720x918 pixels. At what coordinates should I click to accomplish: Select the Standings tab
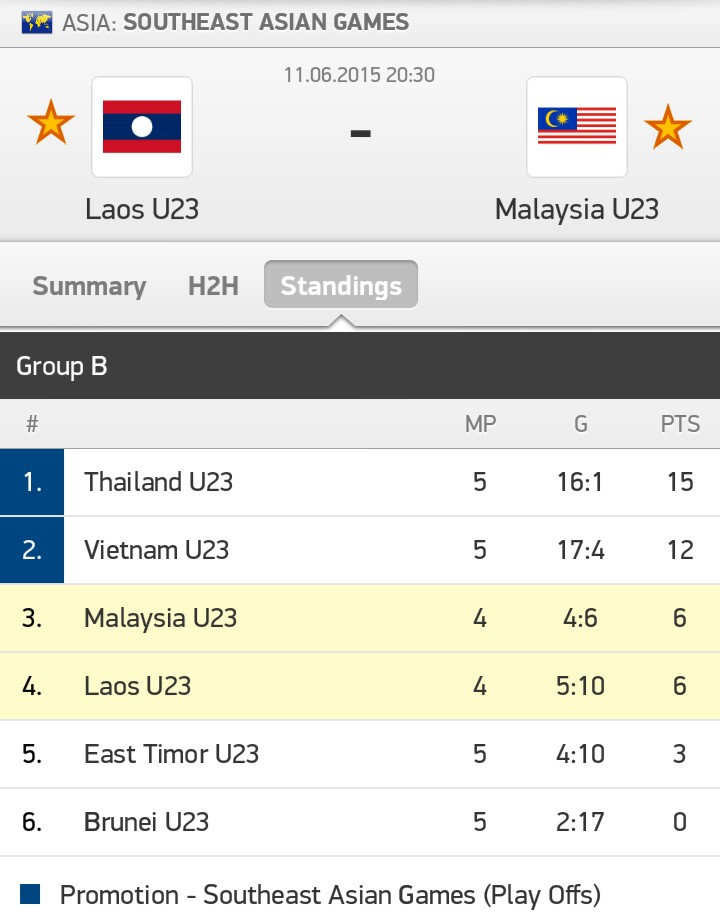pyautogui.click(x=341, y=286)
